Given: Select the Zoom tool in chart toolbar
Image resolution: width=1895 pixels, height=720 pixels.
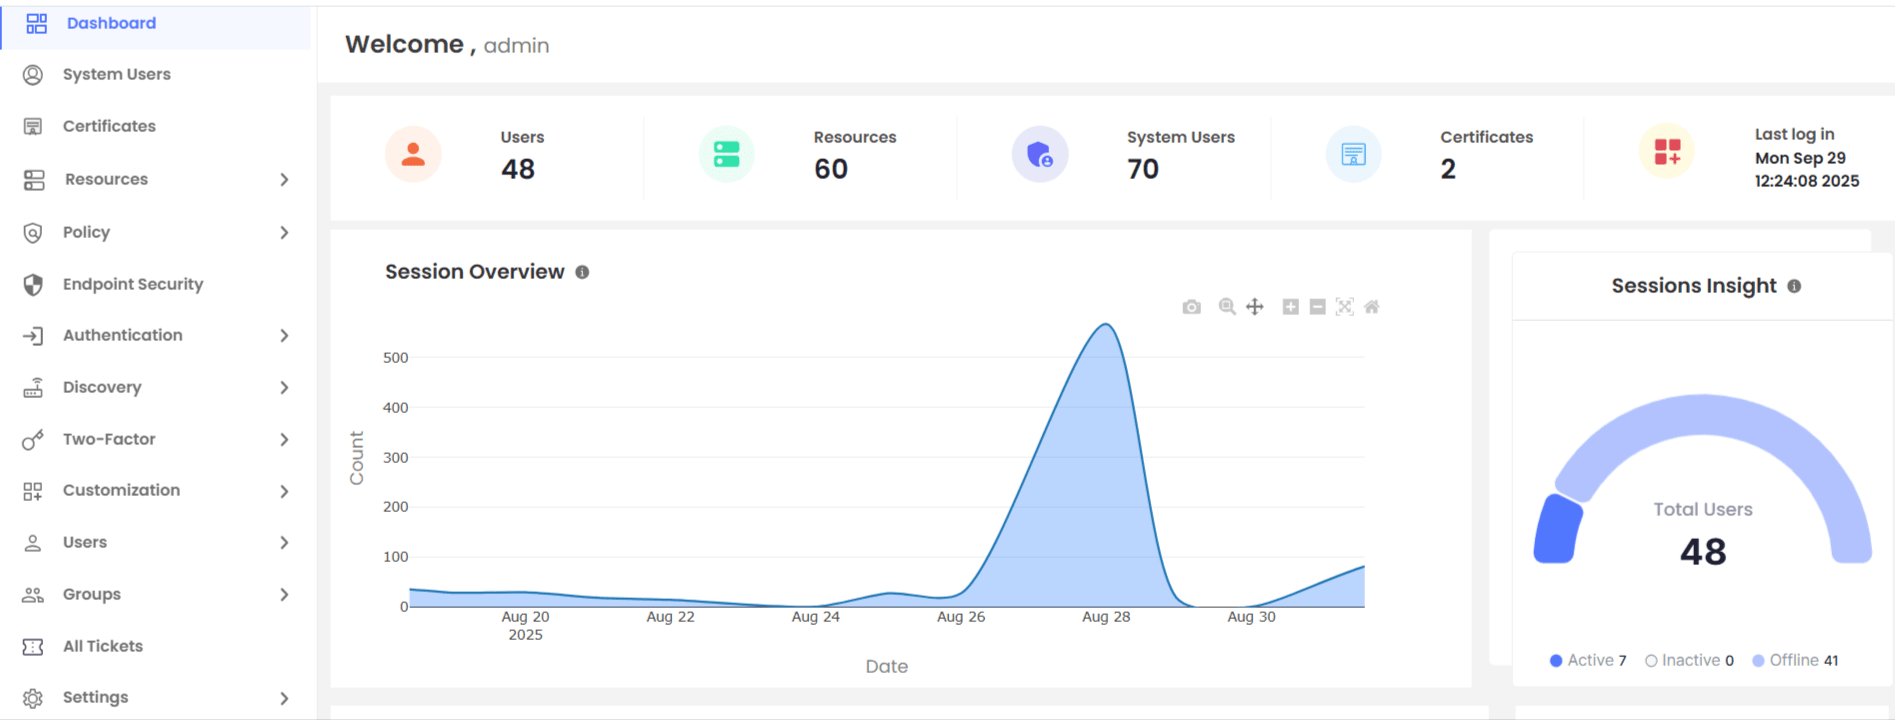Looking at the screenshot, I should click(x=1227, y=307).
